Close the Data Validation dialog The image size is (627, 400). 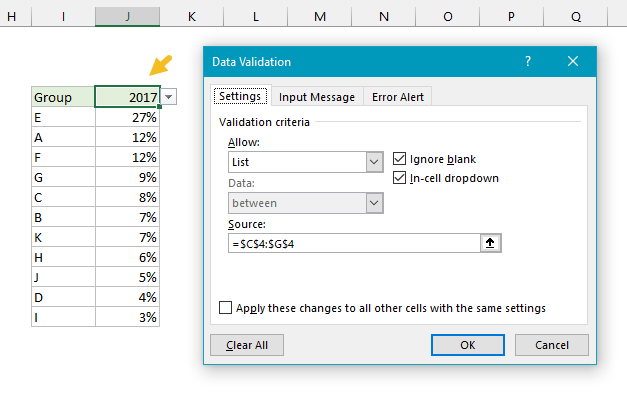(x=573, y=62)
